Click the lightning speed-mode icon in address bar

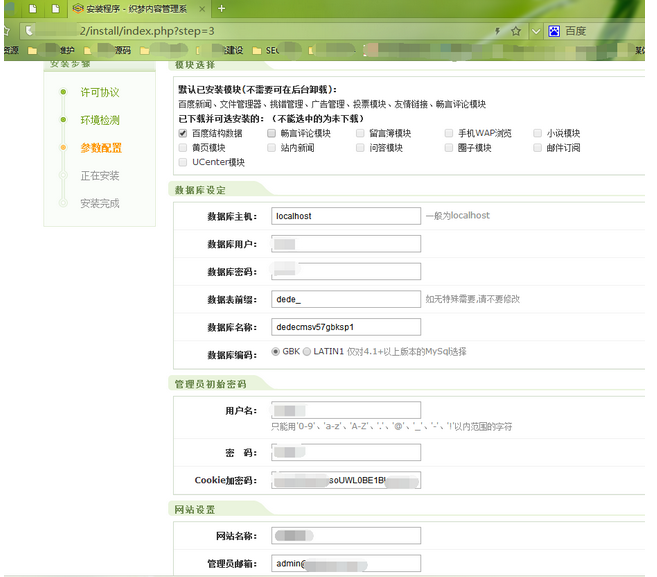[x=497, y=31]
